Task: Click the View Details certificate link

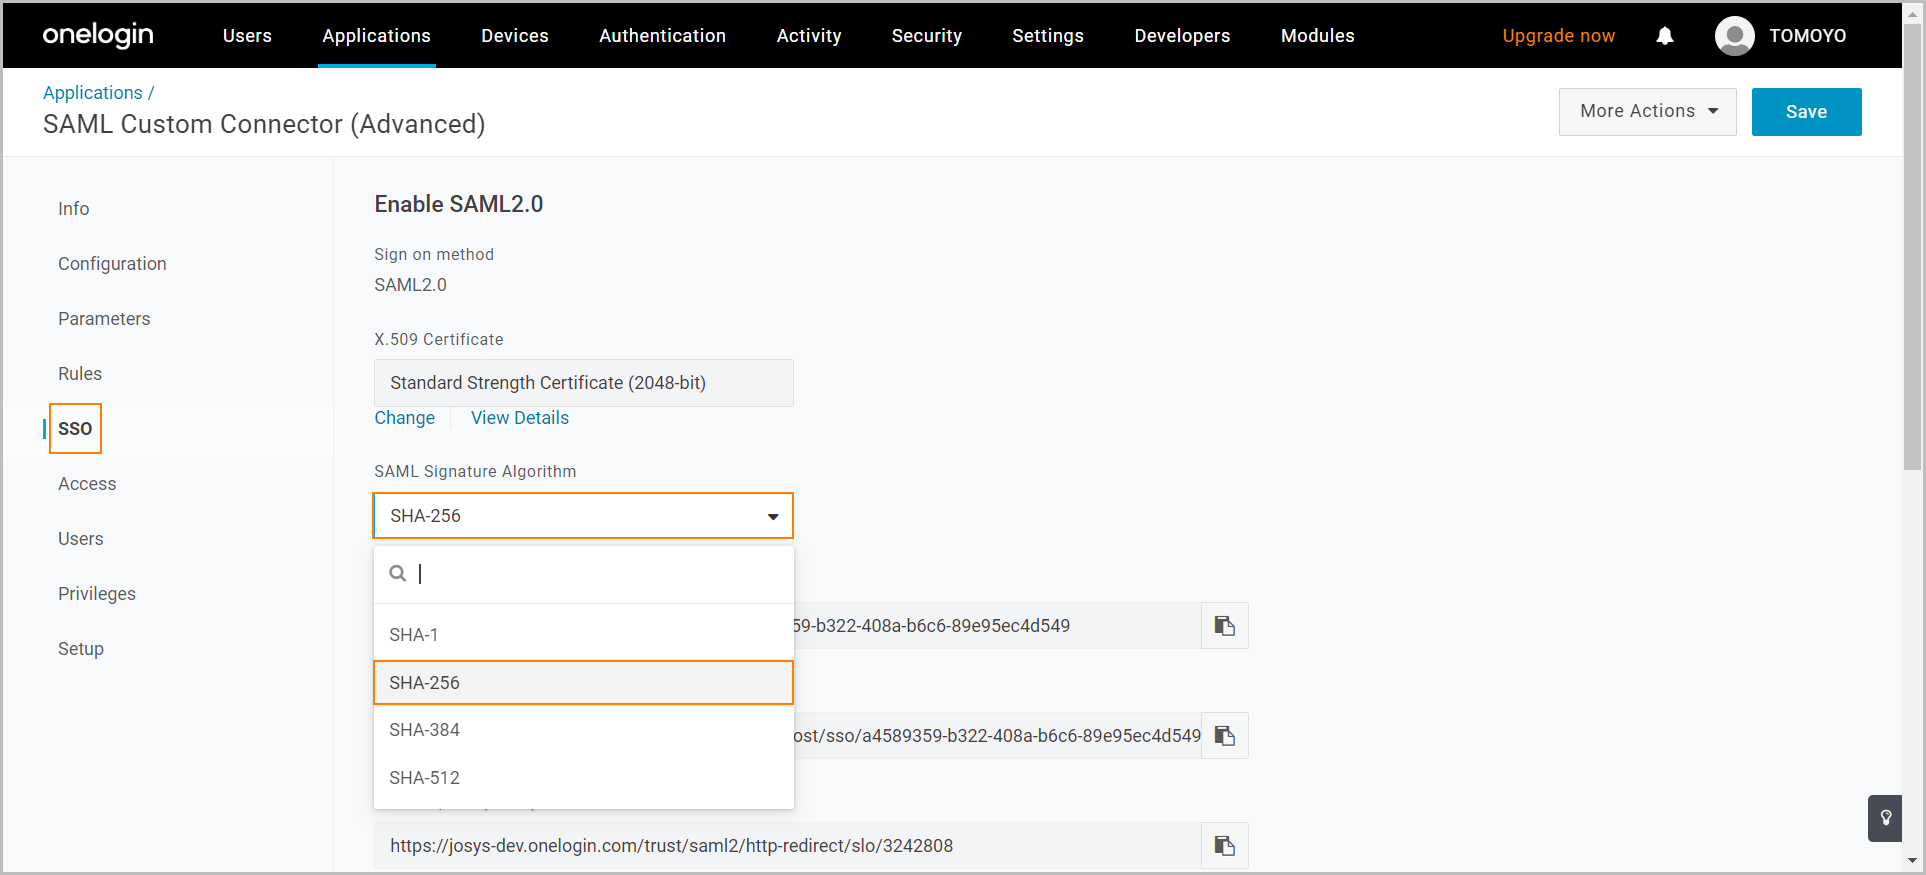Action: pos(520,418)
